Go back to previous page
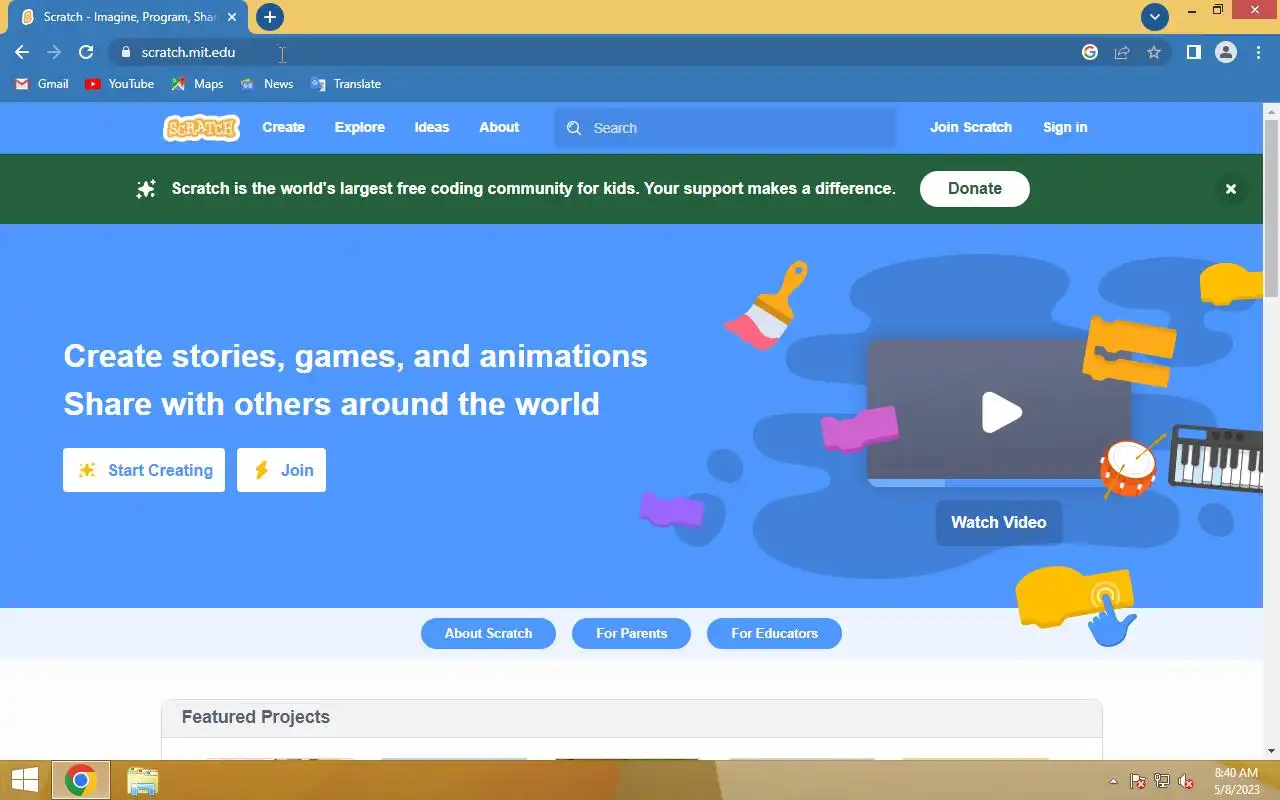This screenshot has width=1280, height=800. click(22, 52)
